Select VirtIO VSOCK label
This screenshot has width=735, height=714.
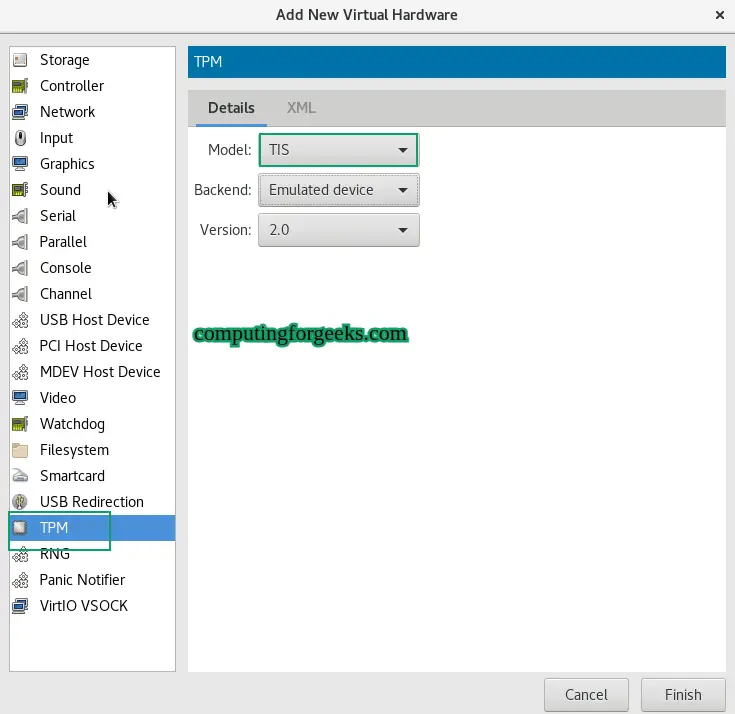point(83,606)
